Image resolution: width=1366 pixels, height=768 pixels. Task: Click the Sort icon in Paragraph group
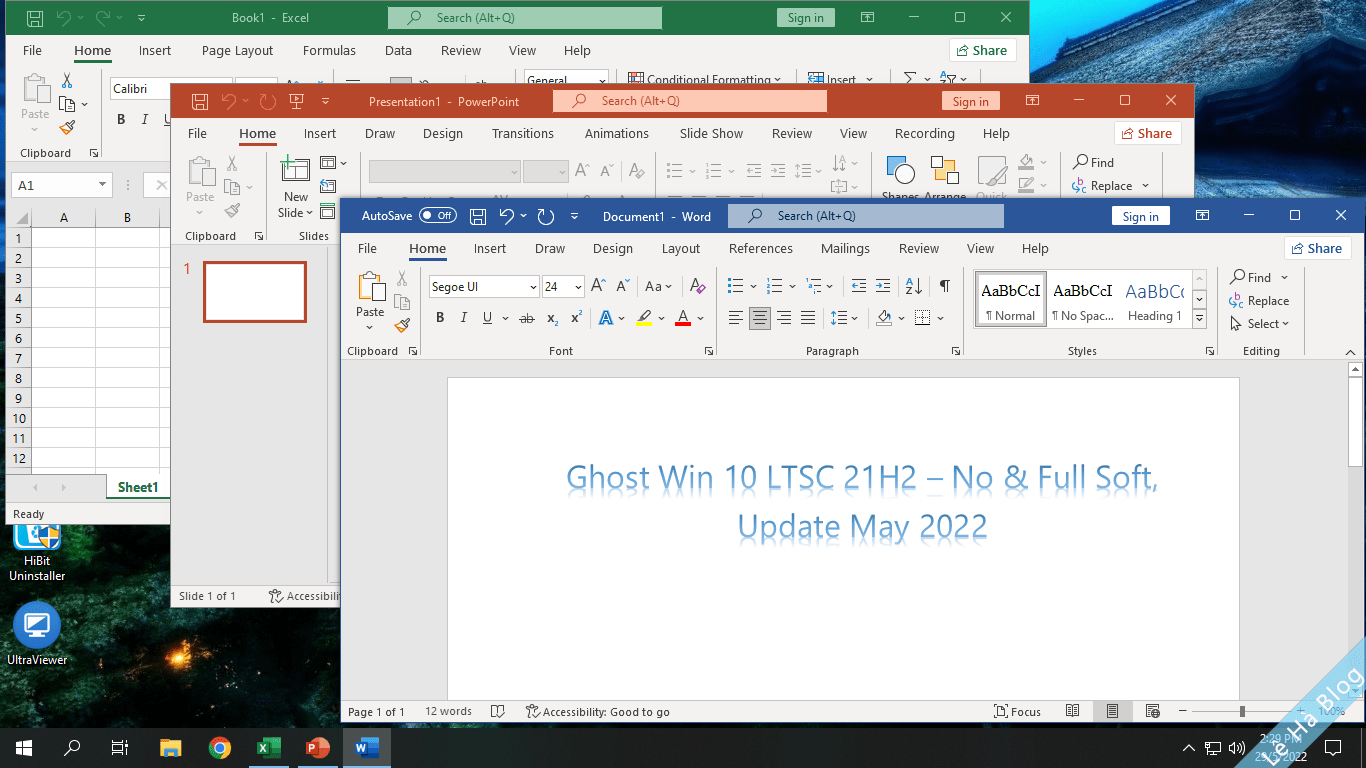pos(914,286)
